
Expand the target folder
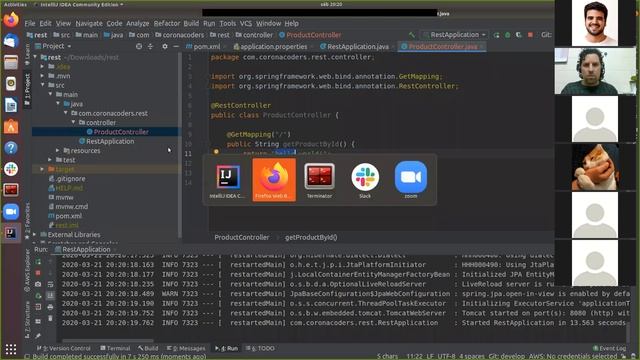(43, 169)
